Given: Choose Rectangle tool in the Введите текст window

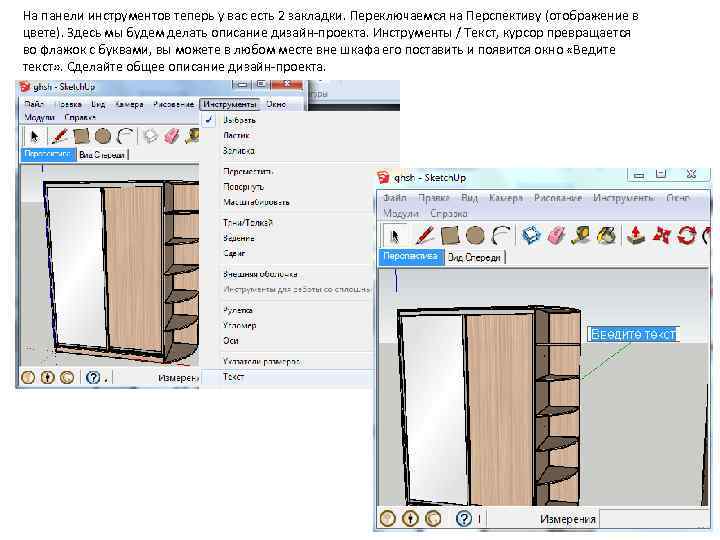Looking at the screenshot, I should tap(450, 235).
